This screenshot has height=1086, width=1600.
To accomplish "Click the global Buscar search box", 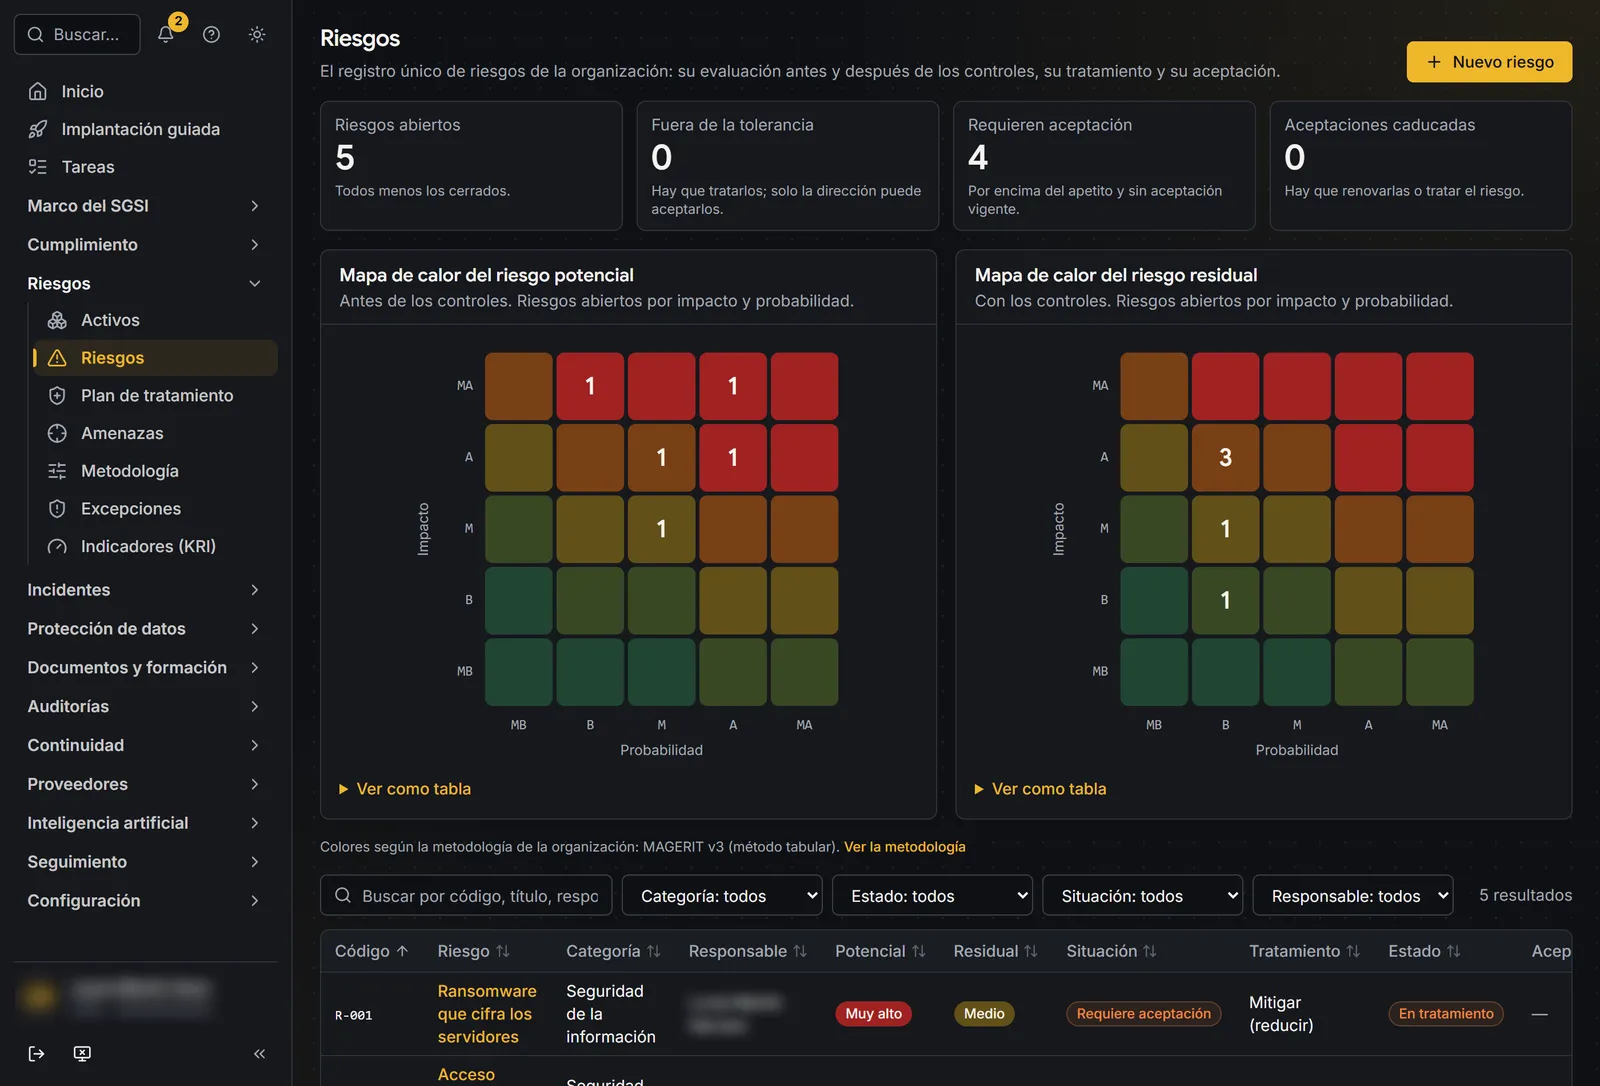I will (x=77, y=34).
